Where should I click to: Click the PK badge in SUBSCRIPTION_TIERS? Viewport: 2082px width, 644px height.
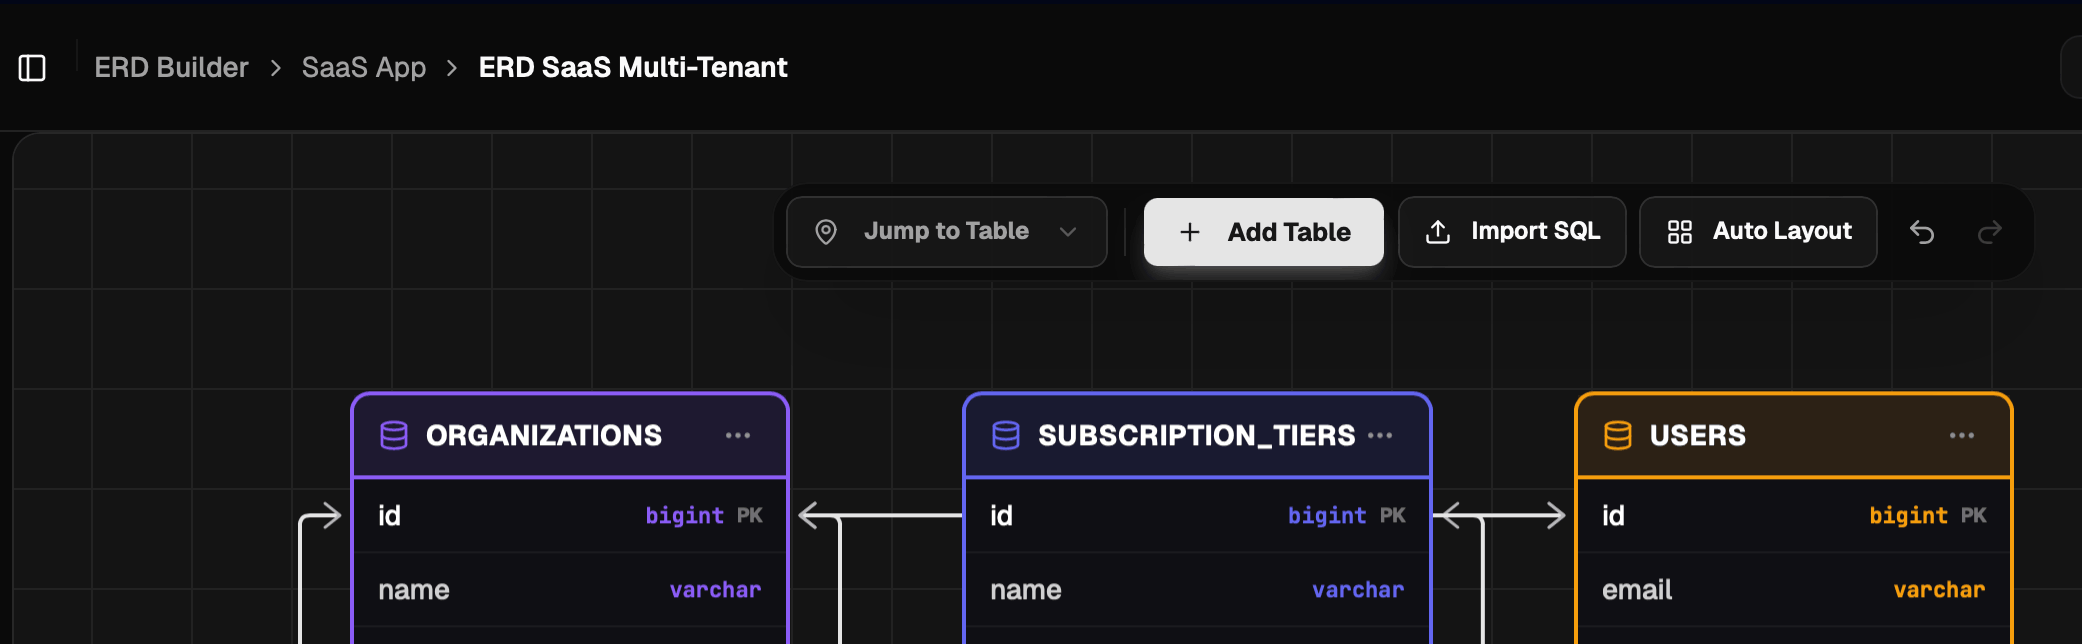pyautogui.click(x=1393, y=516)
